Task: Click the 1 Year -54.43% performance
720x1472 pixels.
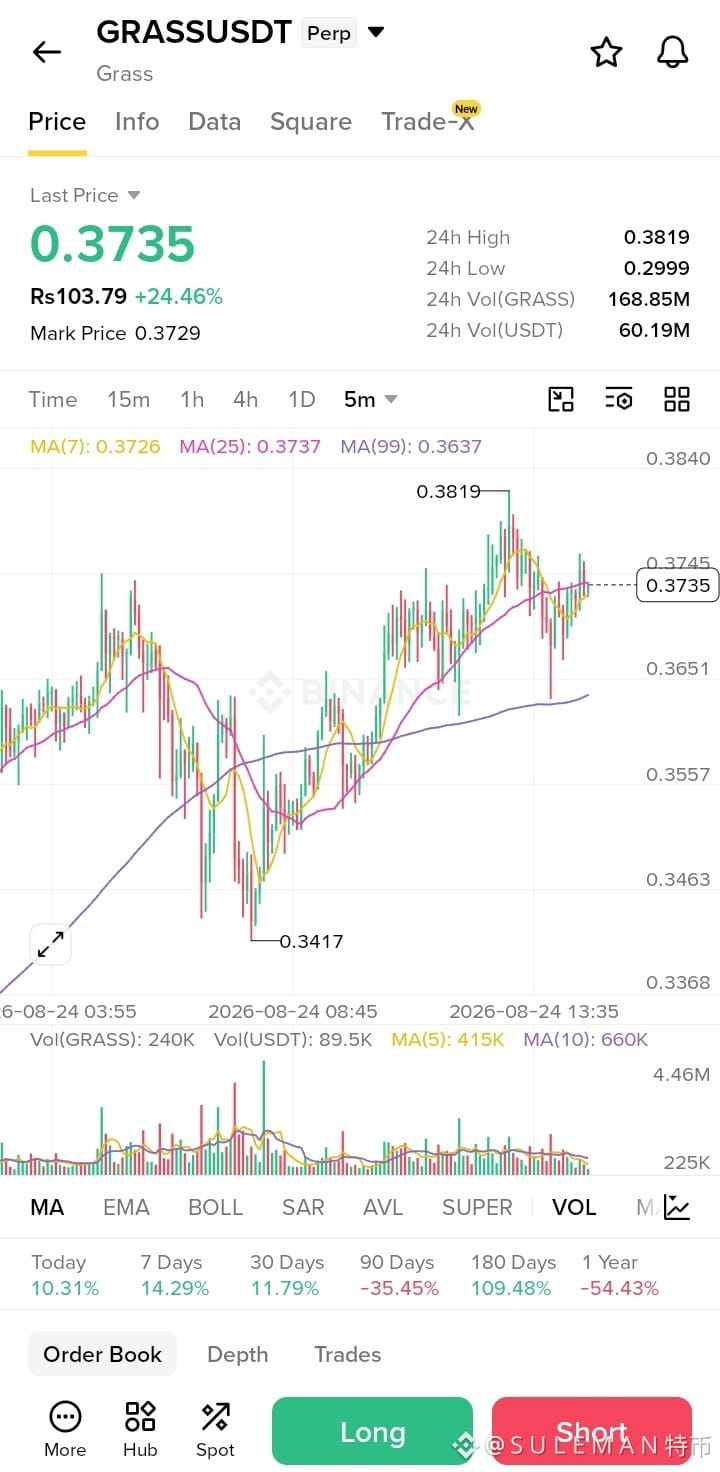Action: point(620,1275)
